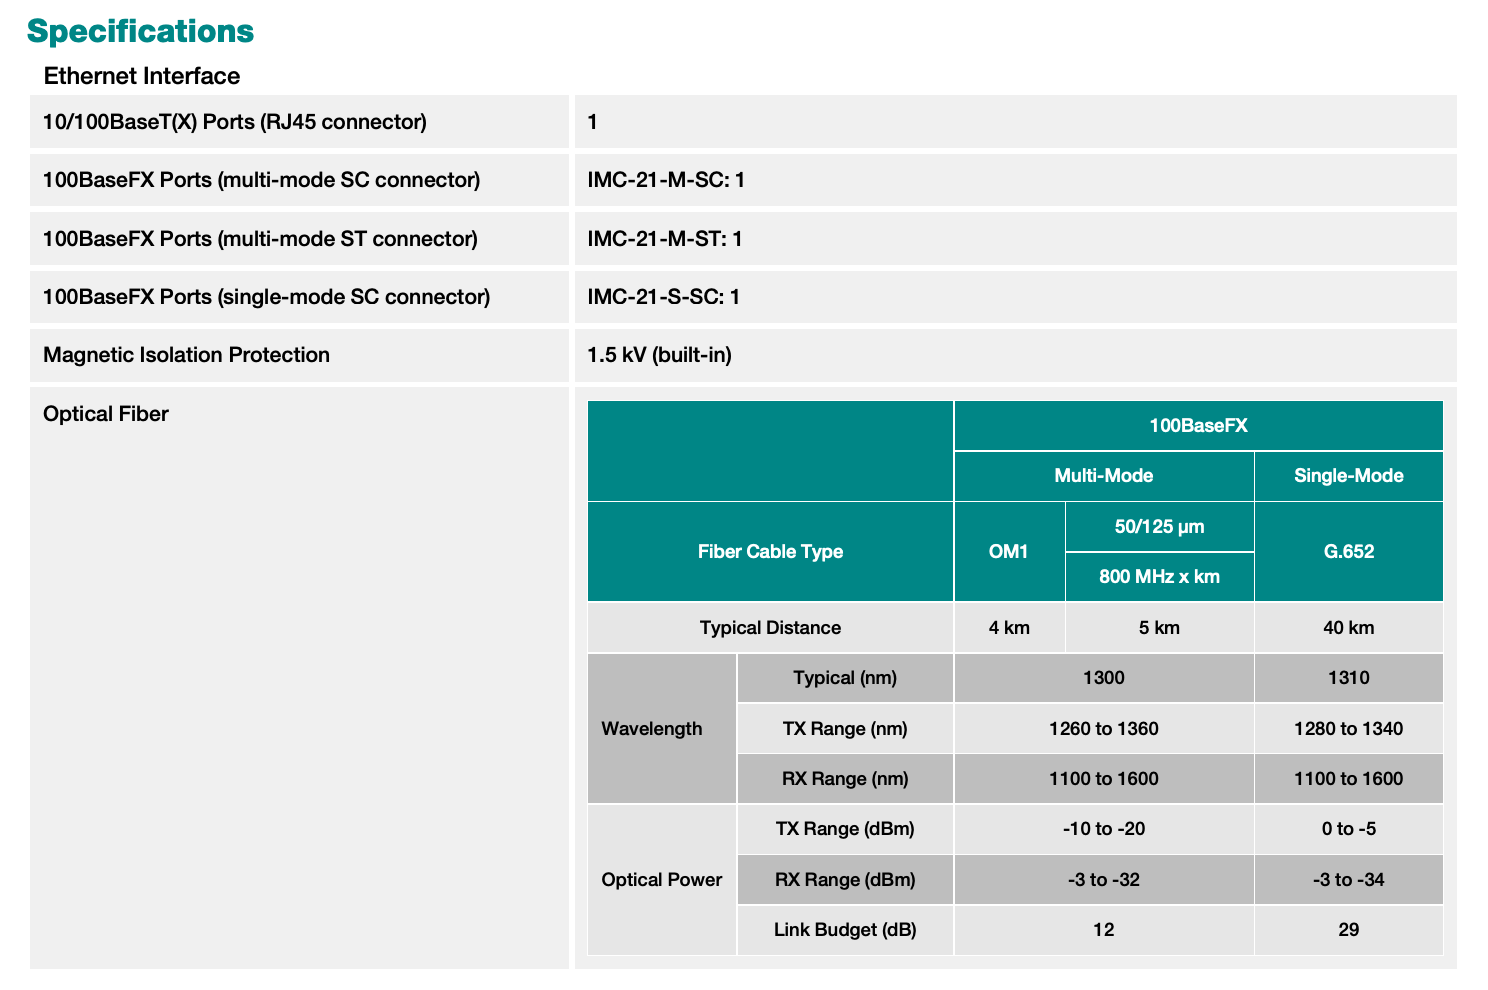Click the Fiber Cable Type header cell
The image size is (1488, 990).
[770, 552]
